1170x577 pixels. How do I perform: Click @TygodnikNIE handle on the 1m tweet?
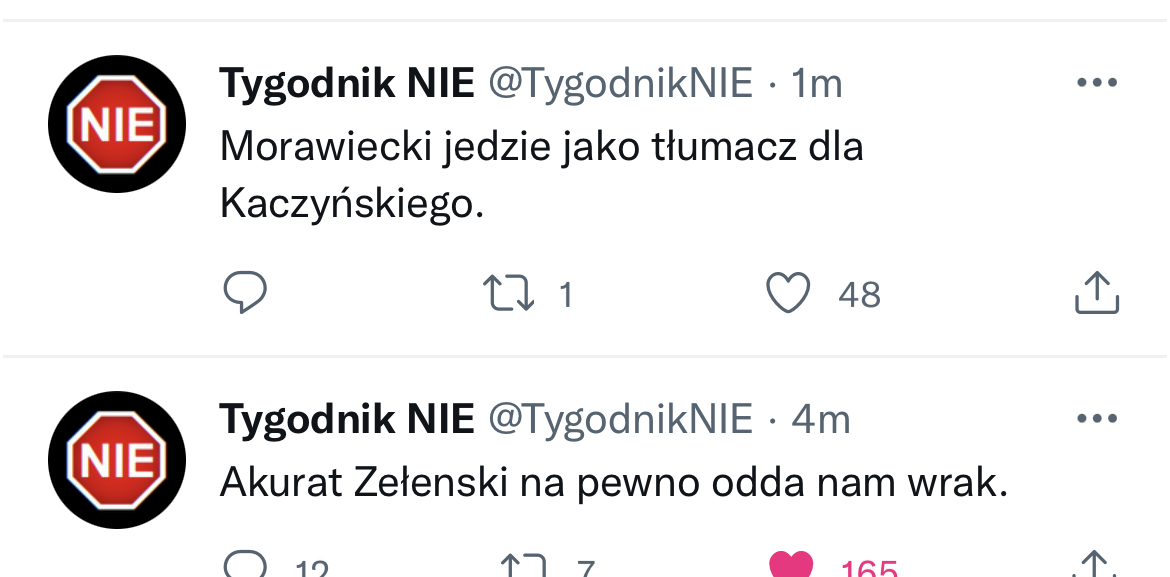620,84
